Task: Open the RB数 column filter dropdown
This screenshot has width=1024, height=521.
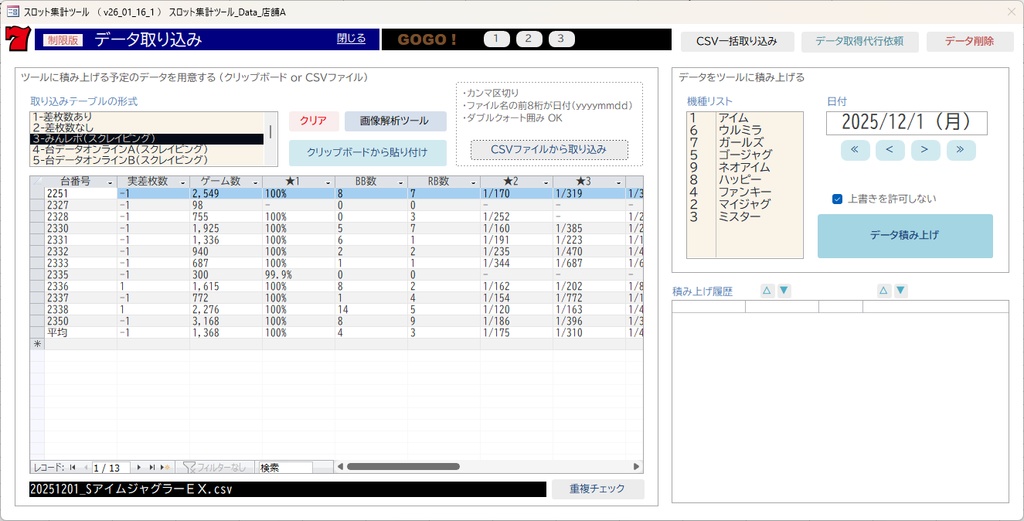Action: click(473, 182)
